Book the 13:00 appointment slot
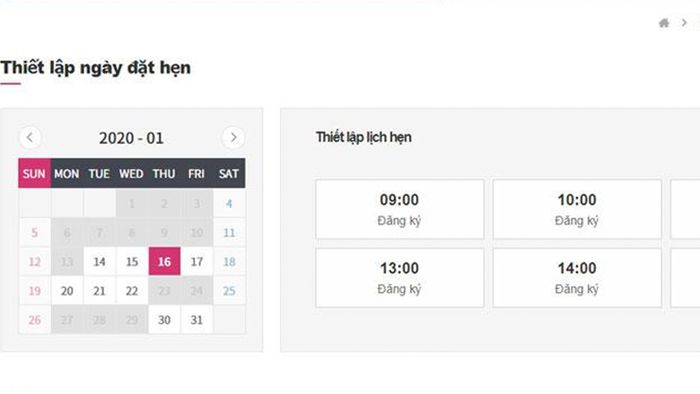Image resolution: width=700 pixels, height=394 pixels. [400, 278]
